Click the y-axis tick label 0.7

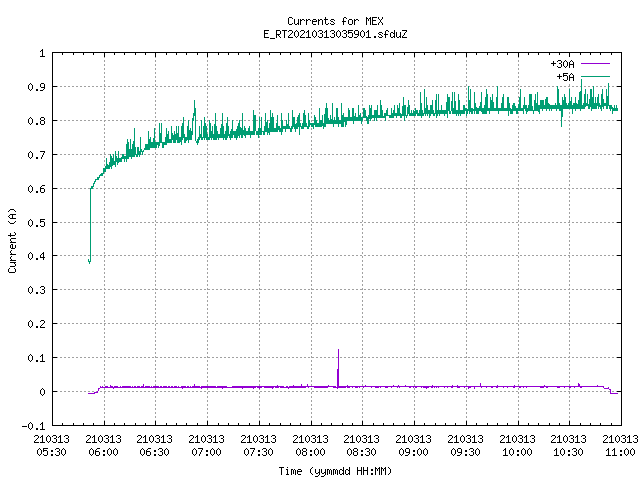coord(36,155)
